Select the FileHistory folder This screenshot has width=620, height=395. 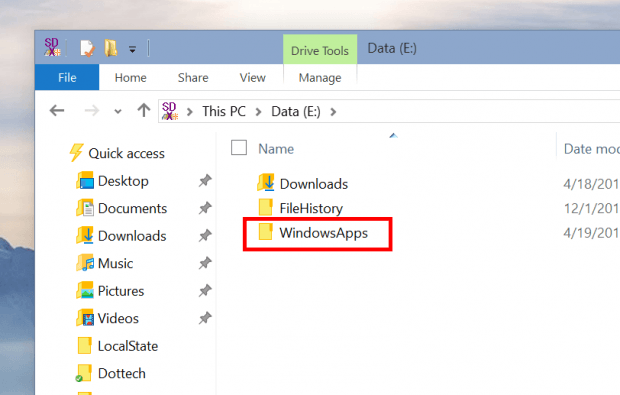pyautogui.click(x=311, y=208)
